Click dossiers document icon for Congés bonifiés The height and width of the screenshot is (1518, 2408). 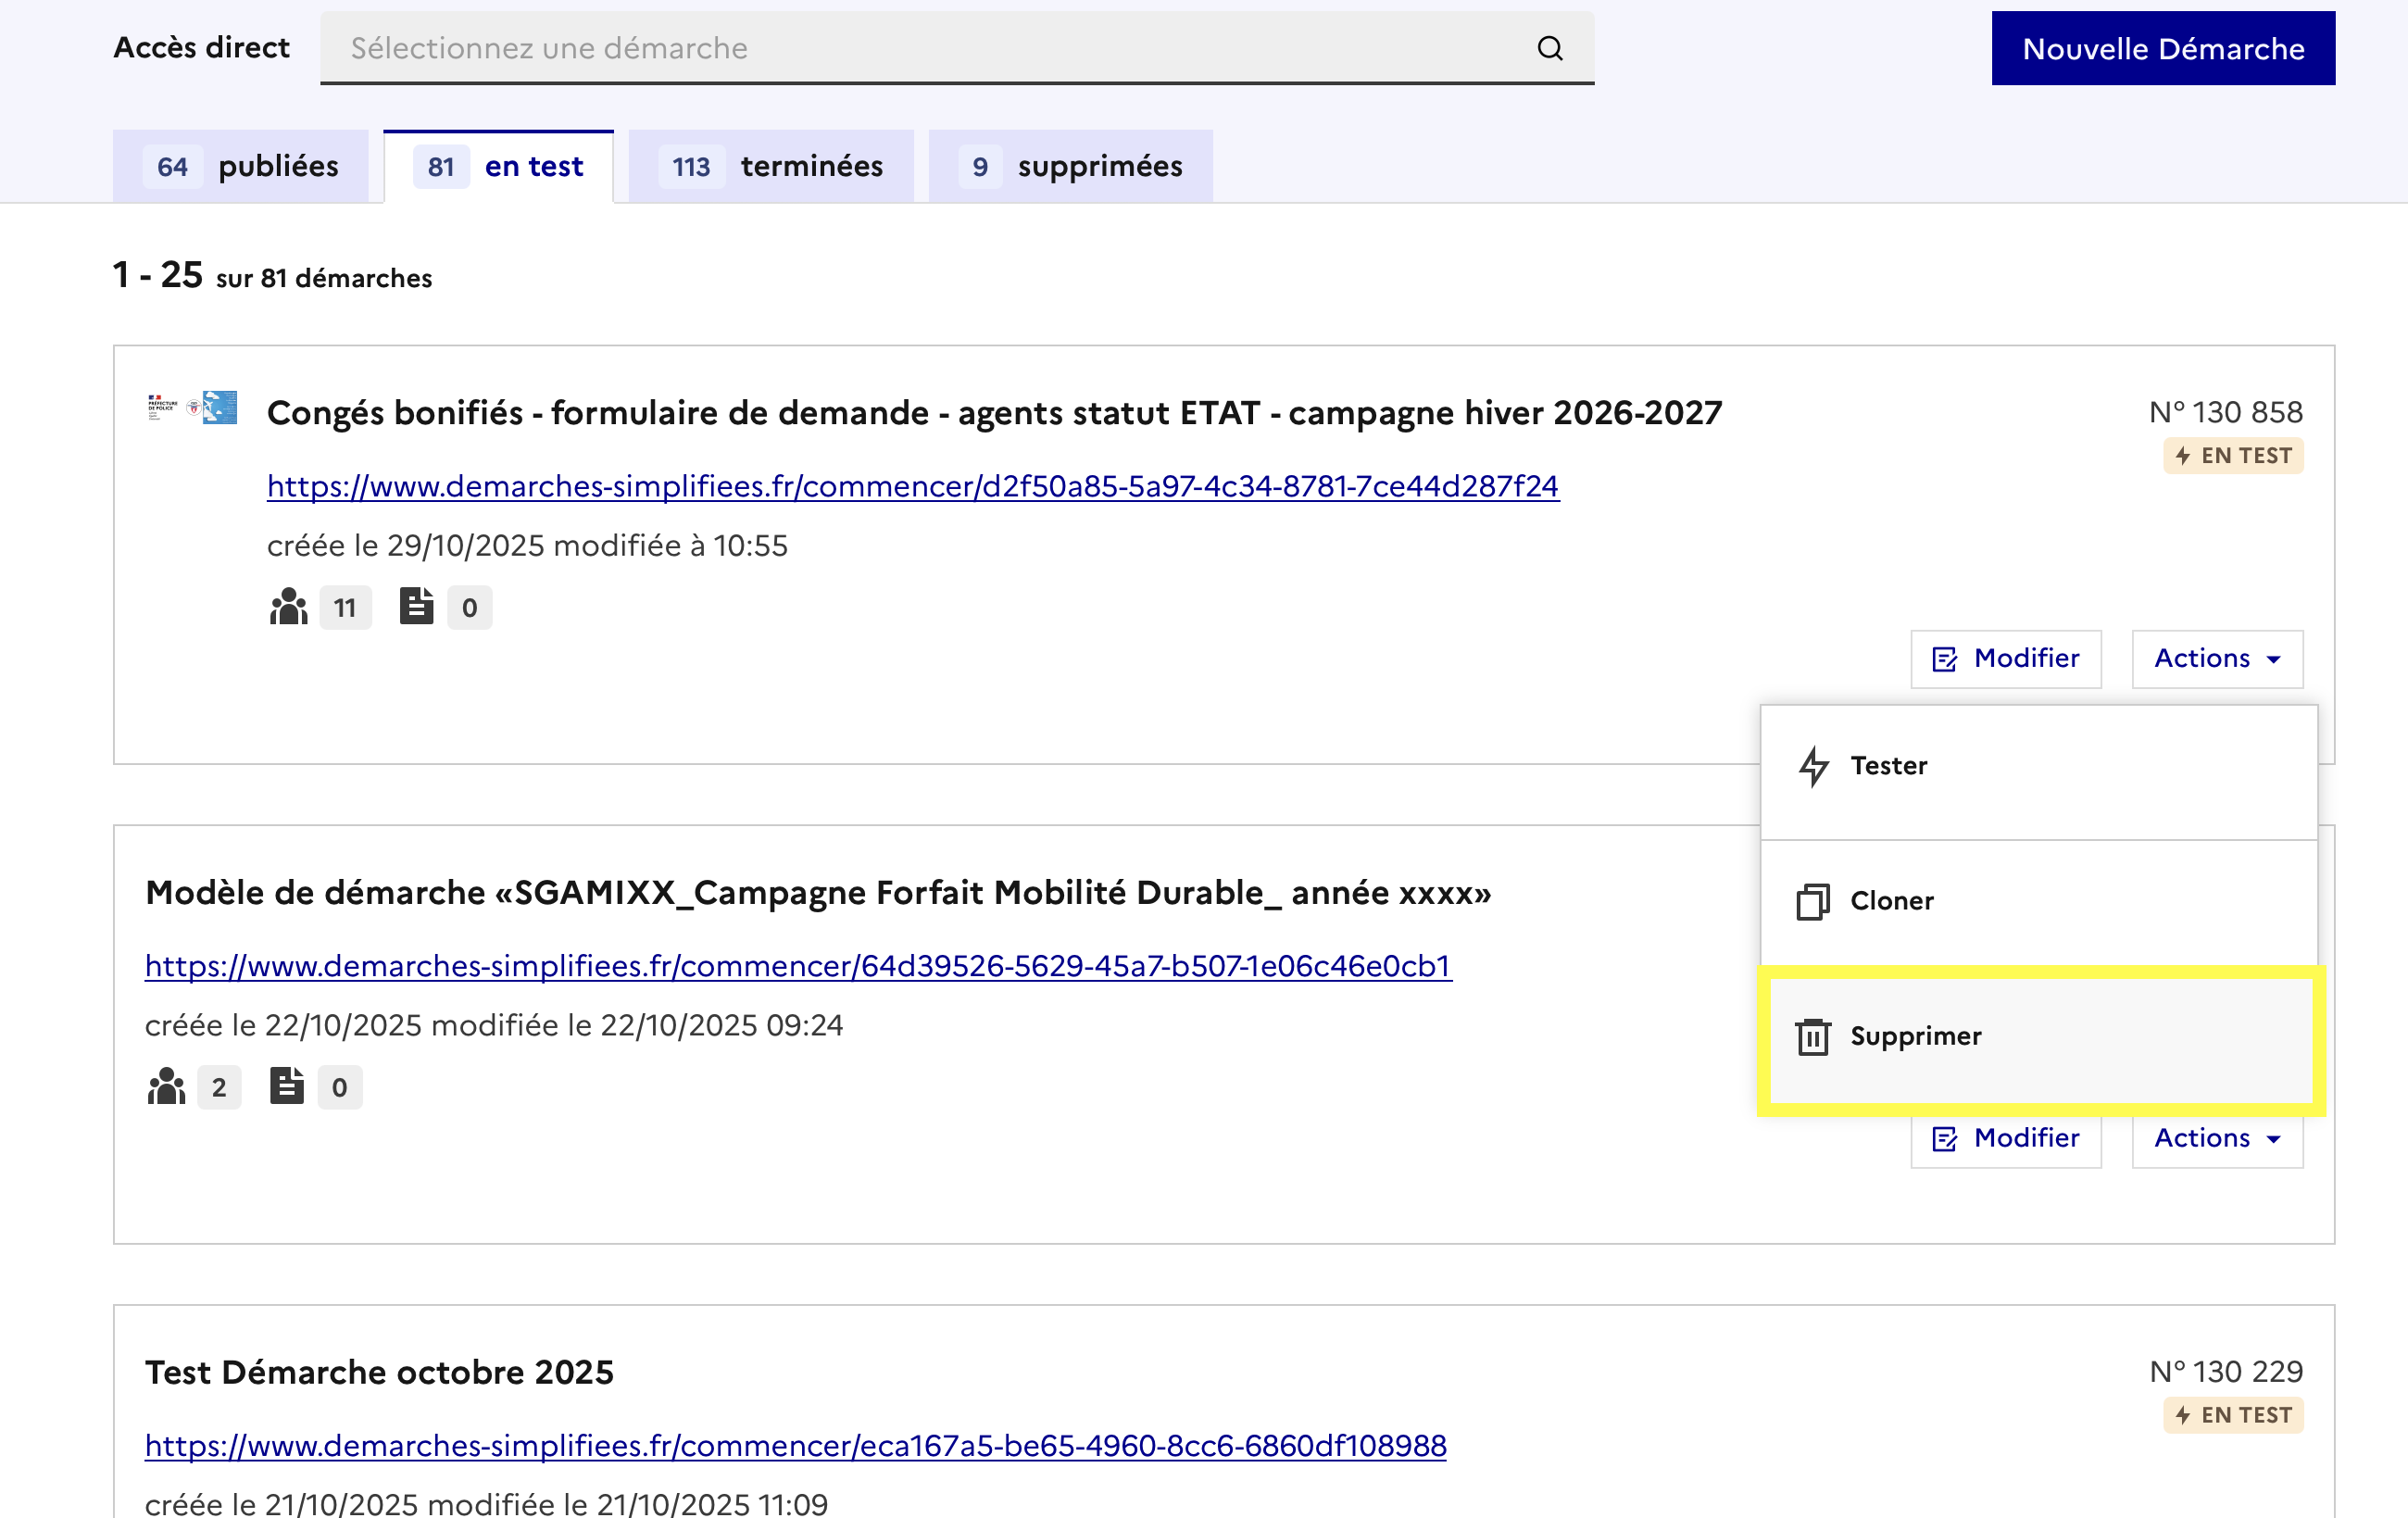point(416,606)
